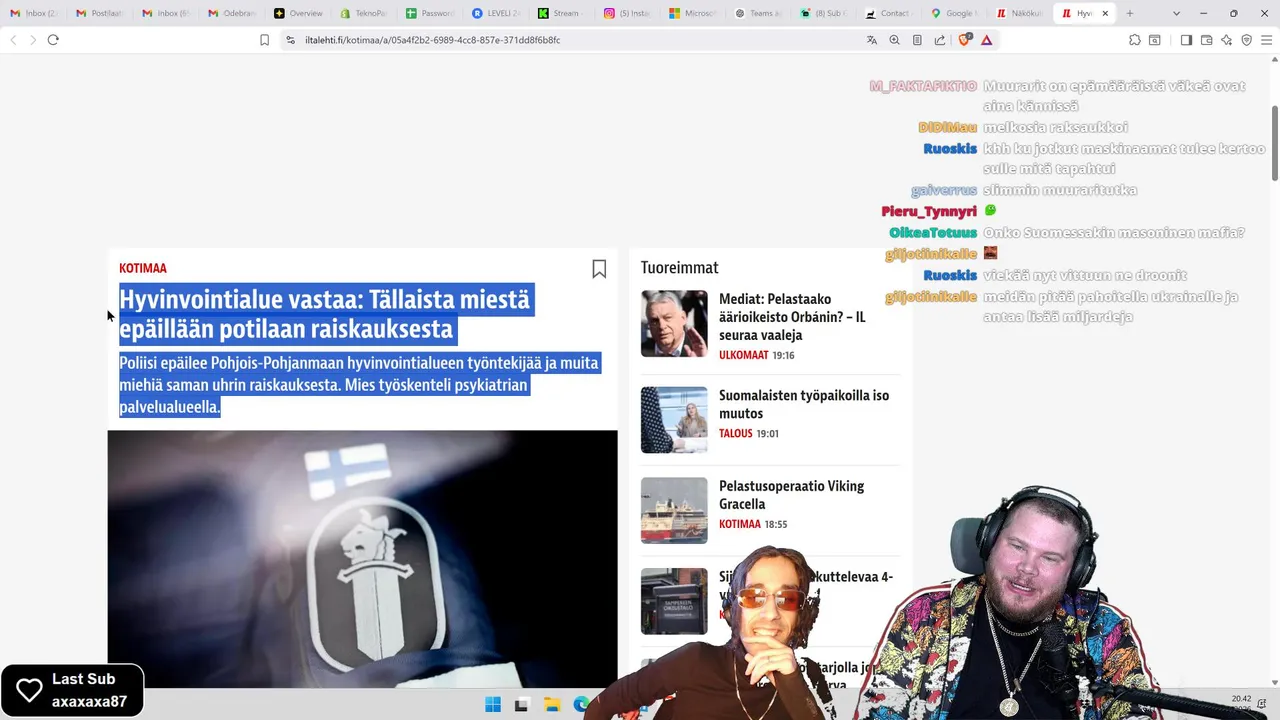Click the Tuoreimmat section heading
The height and width of the screenshot is (720, 1280).
680,268
